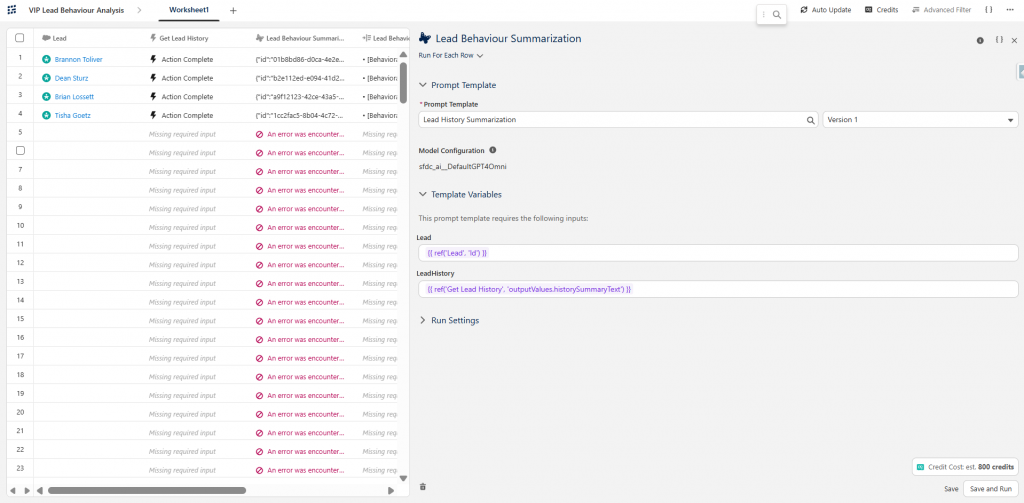Viewport: 1024px width, 503px height.
Task: Click the Lead column header icon
Action: [x=46, y=38]
